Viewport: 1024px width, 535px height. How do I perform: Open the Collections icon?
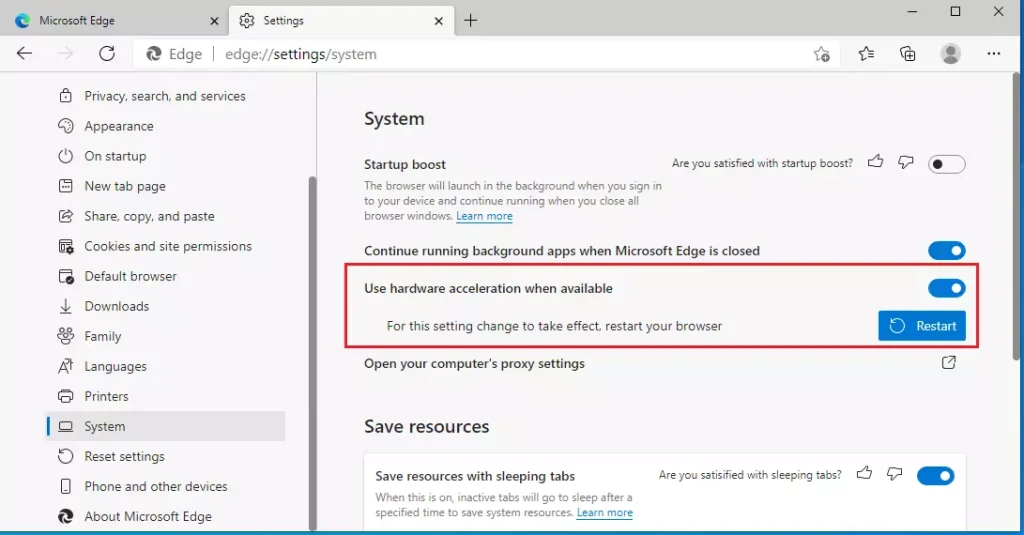[908, 54]
